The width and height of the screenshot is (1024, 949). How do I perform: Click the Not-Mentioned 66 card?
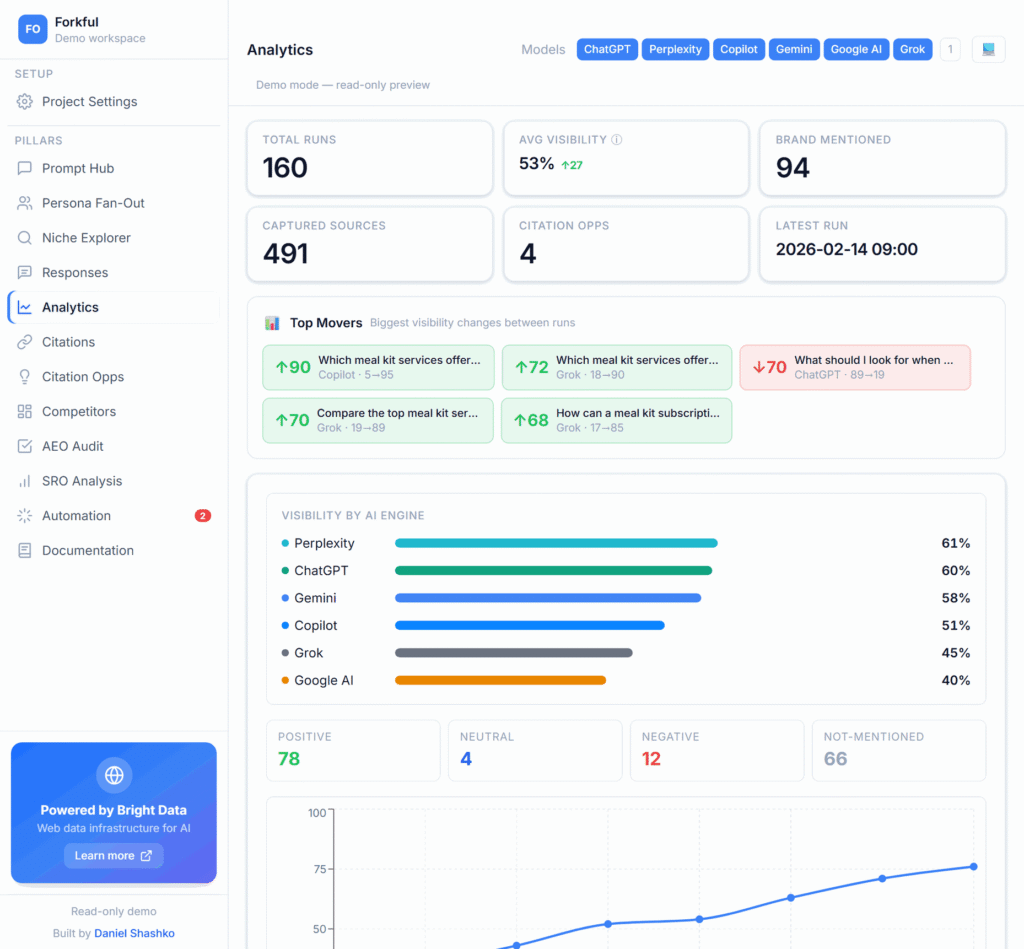[899, 750]
